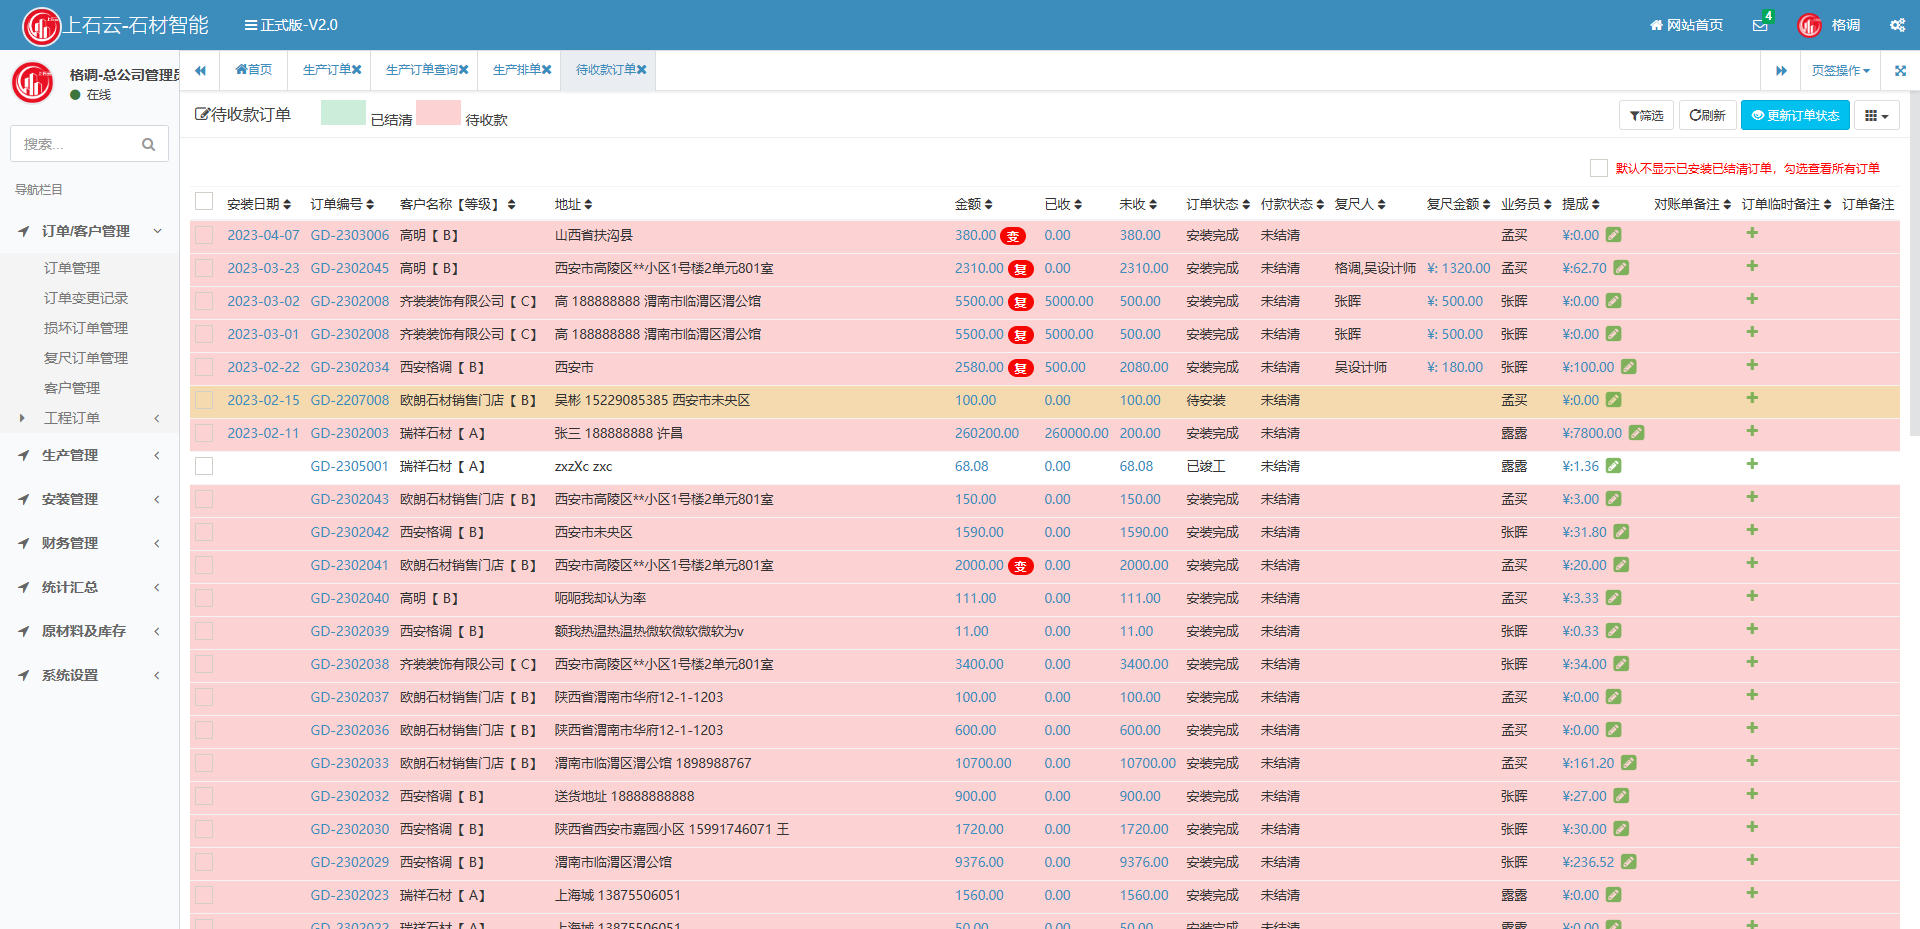Check the 默认不显示已安装已结清订单 checkbox
This screenshot has height=929, width=1920.
(1599, 168)
